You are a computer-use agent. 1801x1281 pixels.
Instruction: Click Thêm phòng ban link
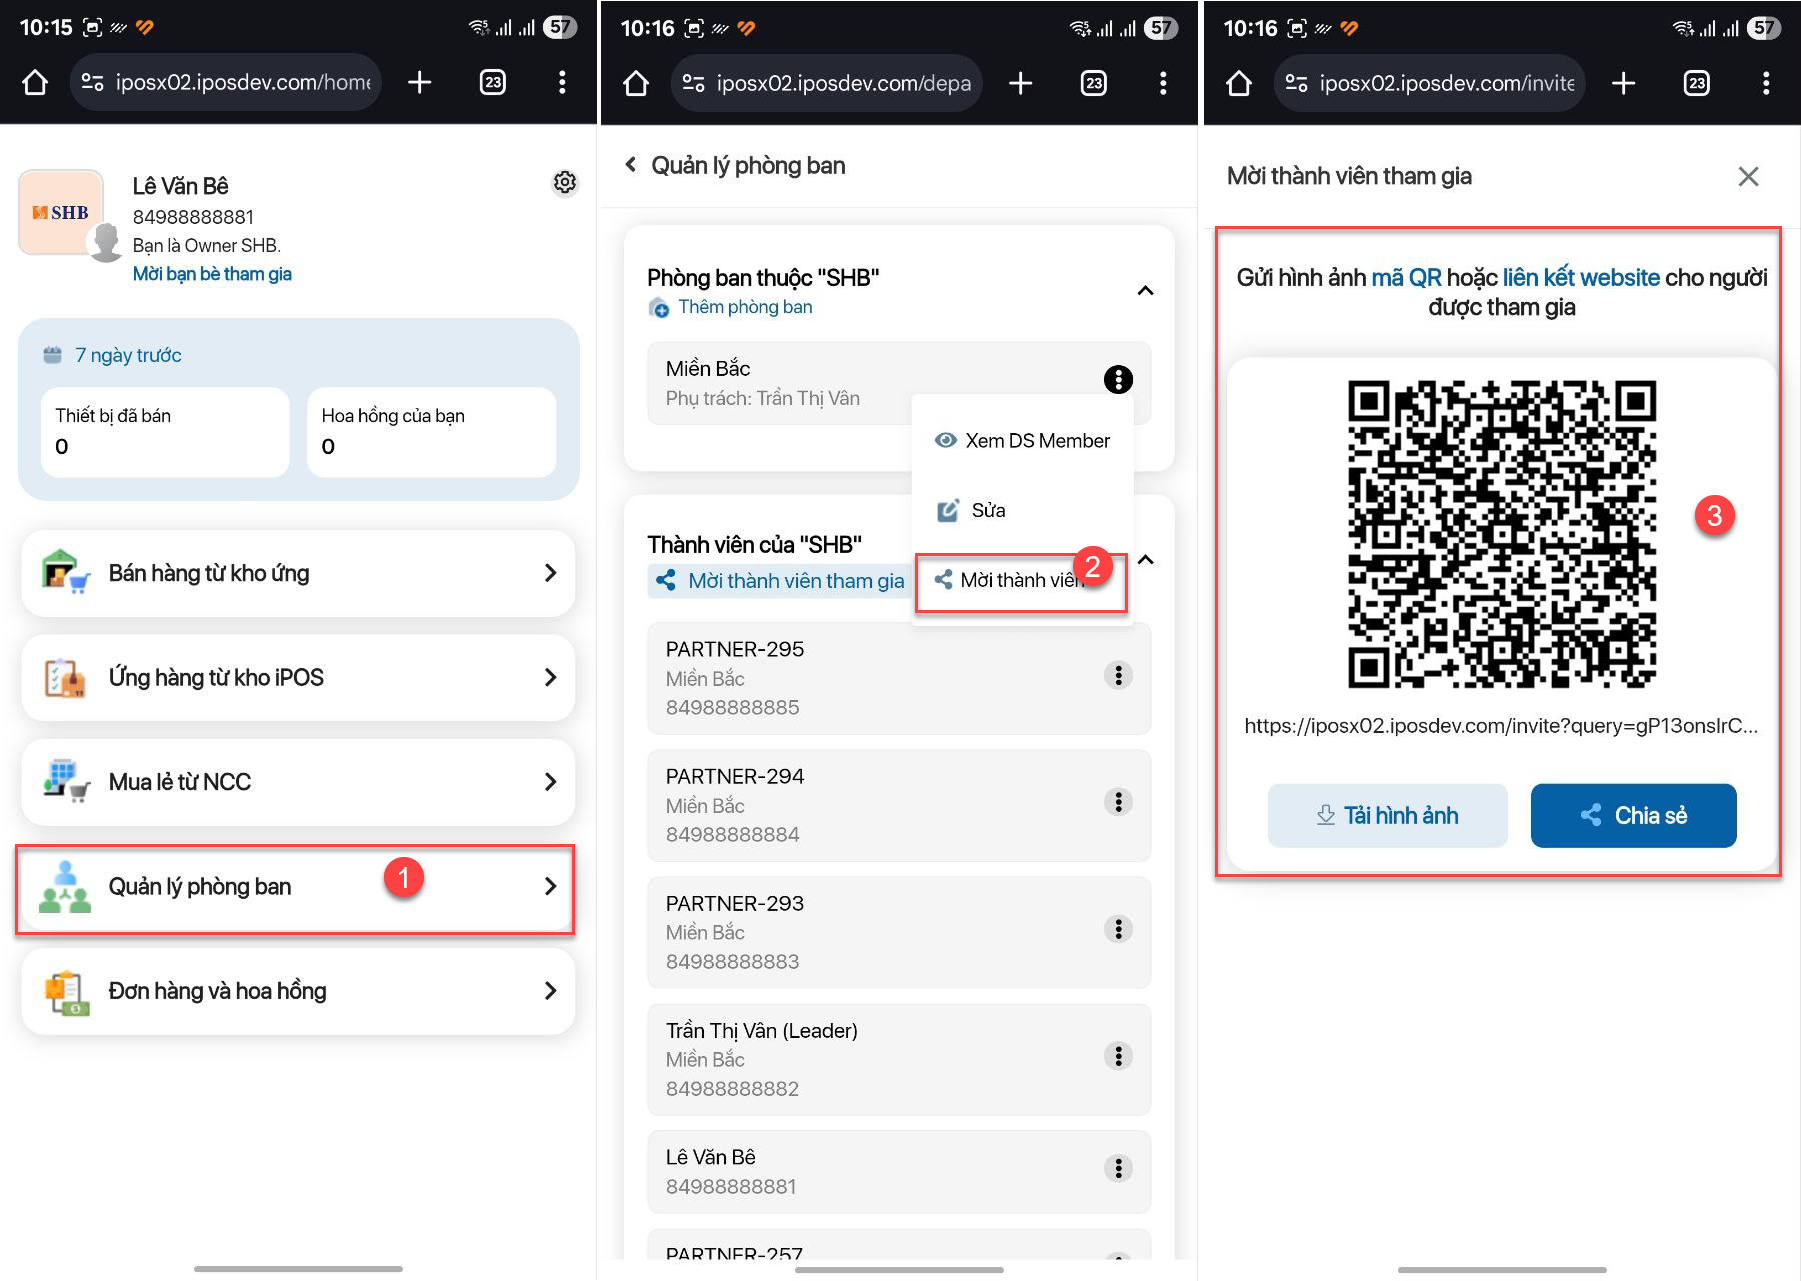pos(745,307)
